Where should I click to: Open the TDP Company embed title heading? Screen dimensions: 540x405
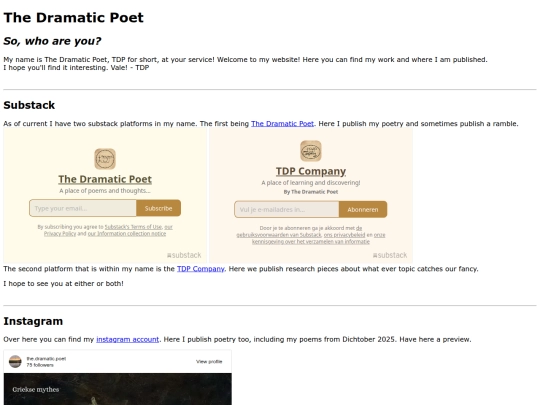click(x=311, y=171)
